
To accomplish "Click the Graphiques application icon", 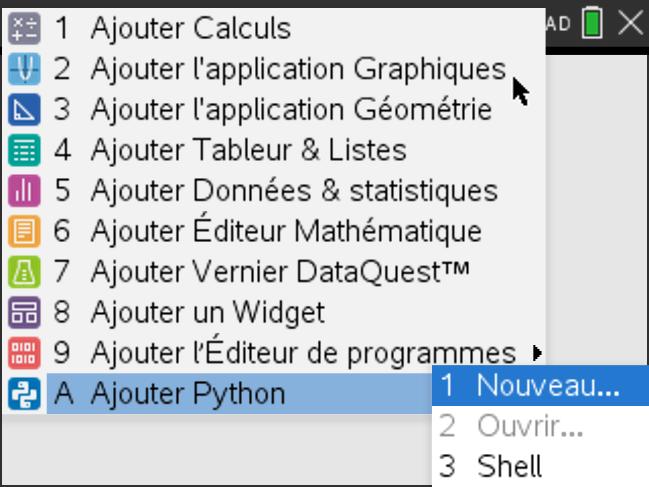I will coord(22,68).
